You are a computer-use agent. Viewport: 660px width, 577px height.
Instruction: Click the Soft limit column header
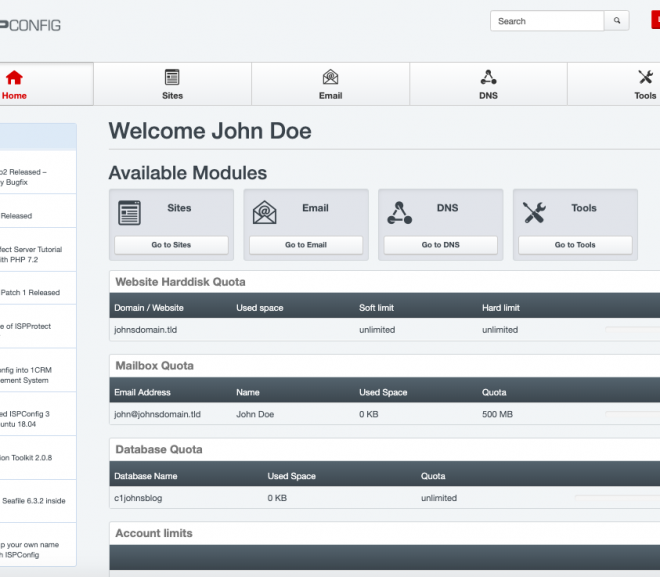point(376,308)
